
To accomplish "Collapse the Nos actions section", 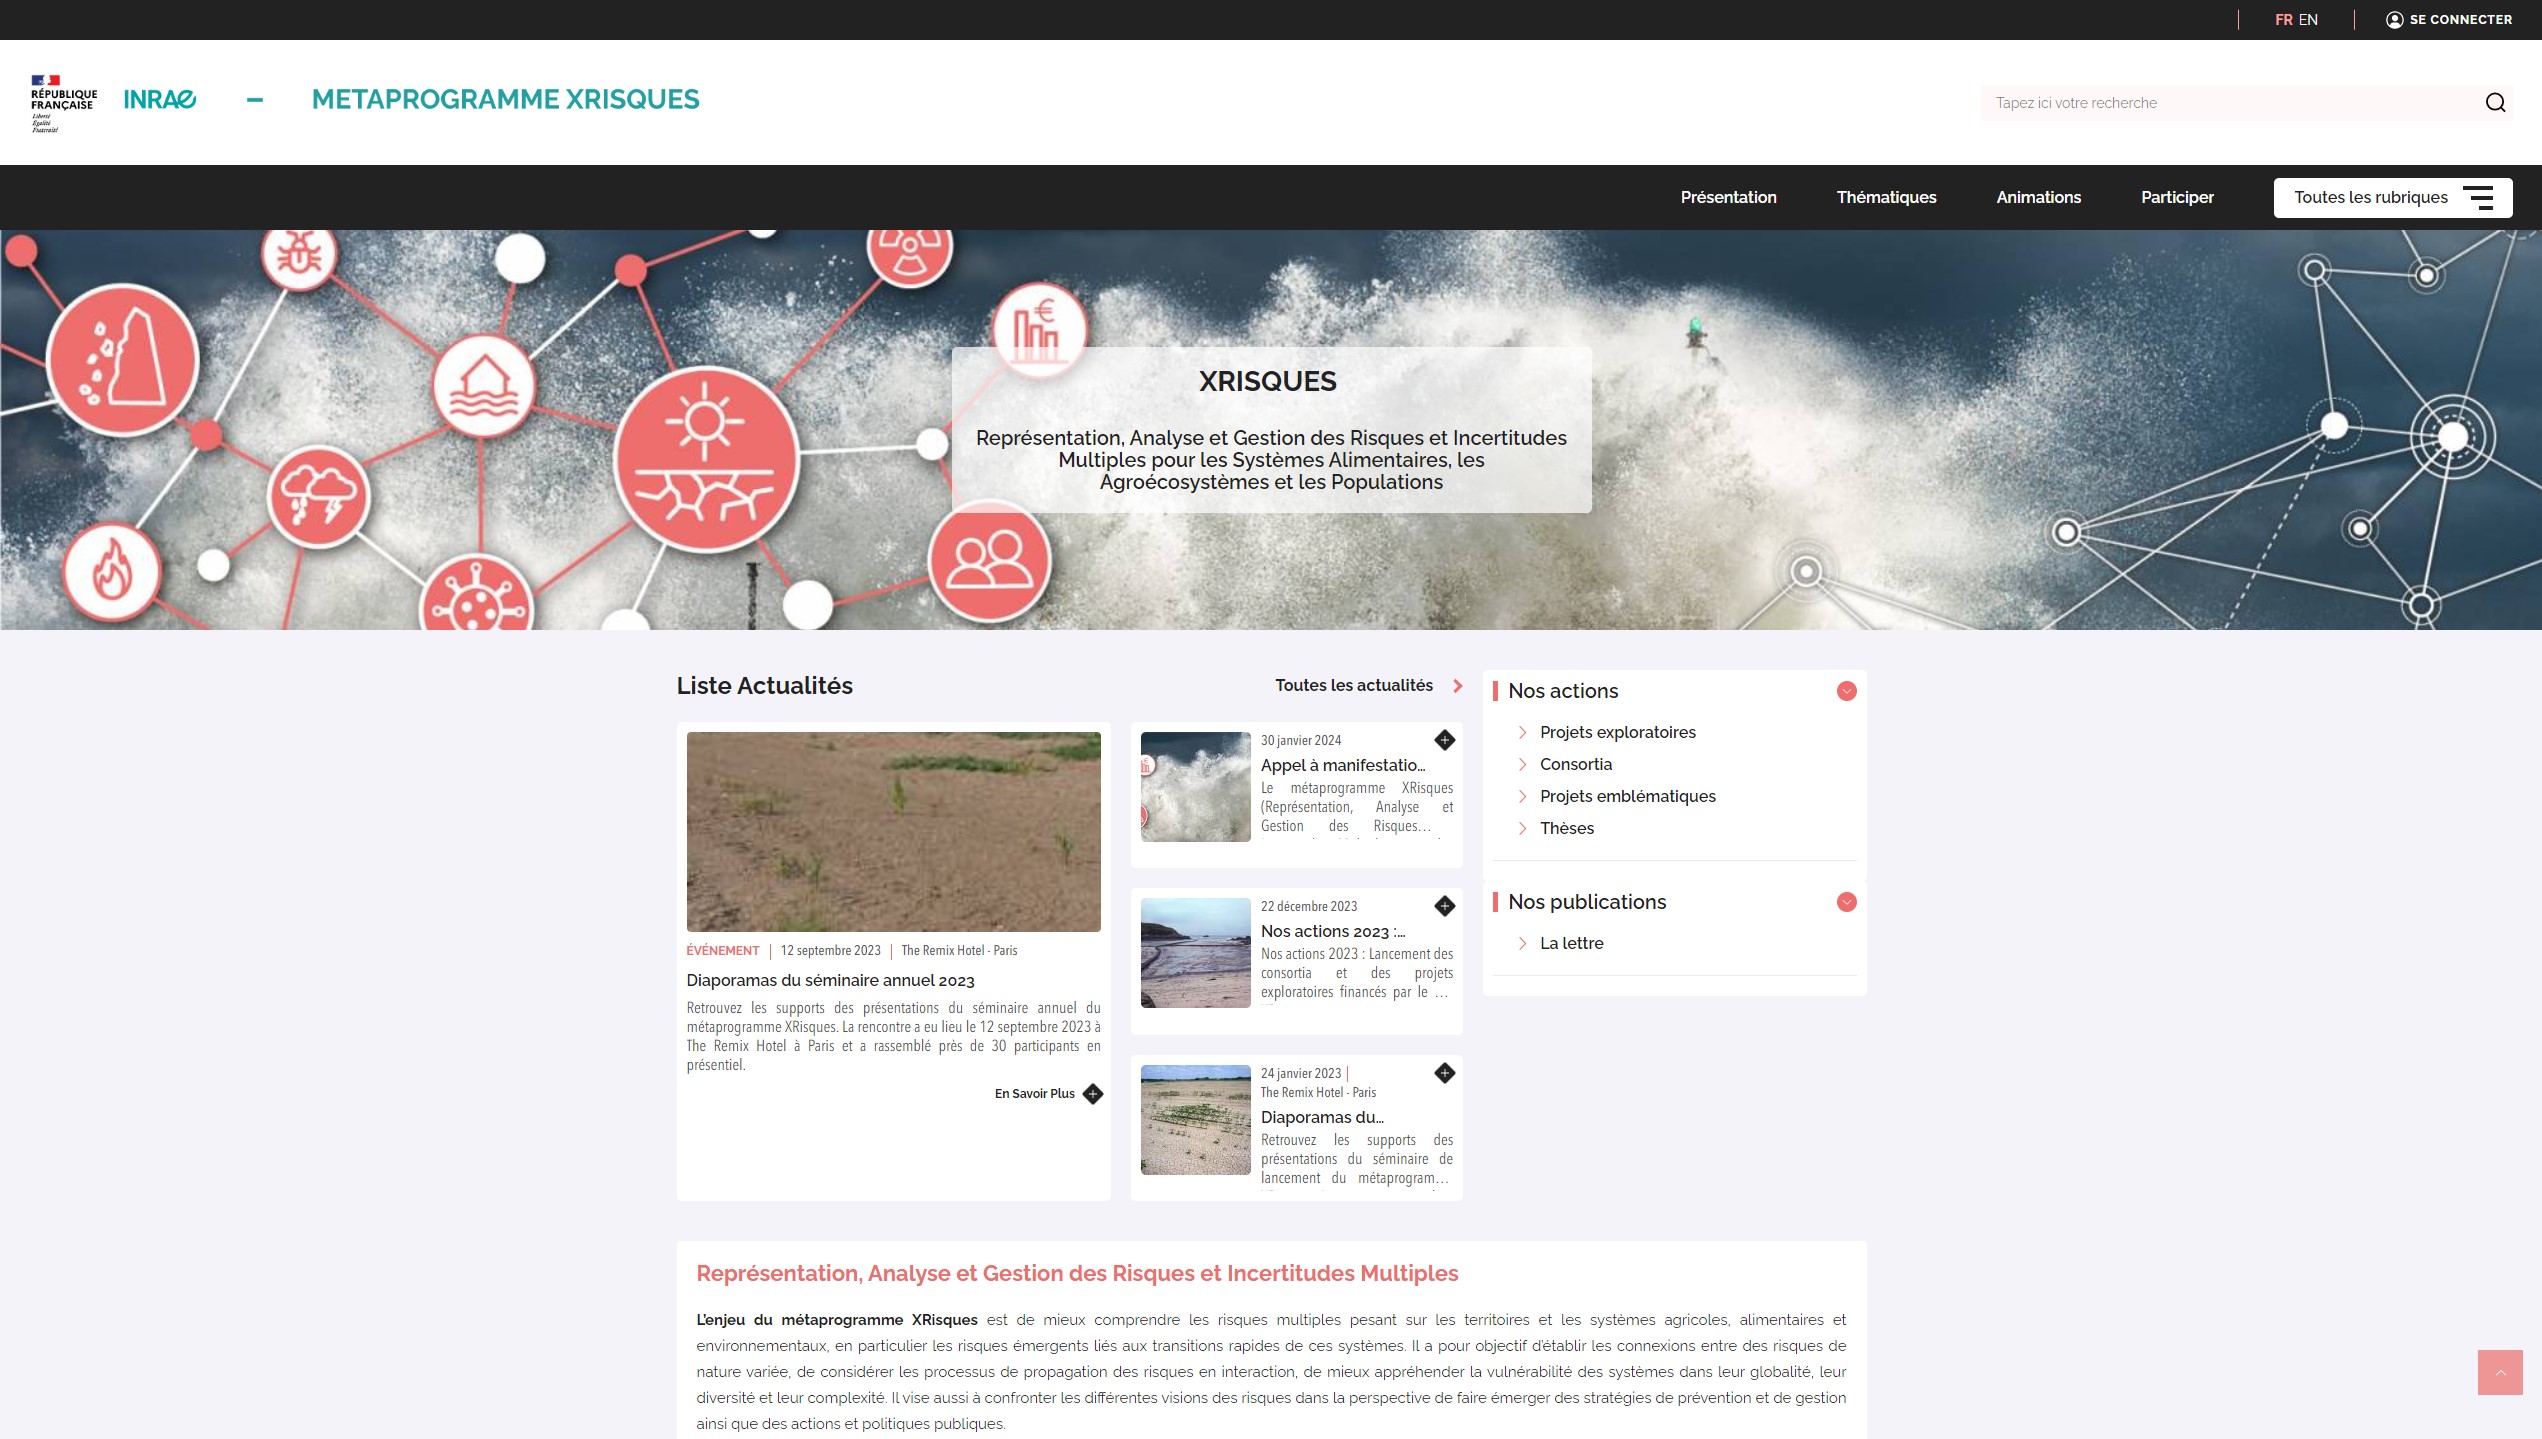I will 1846,691.
